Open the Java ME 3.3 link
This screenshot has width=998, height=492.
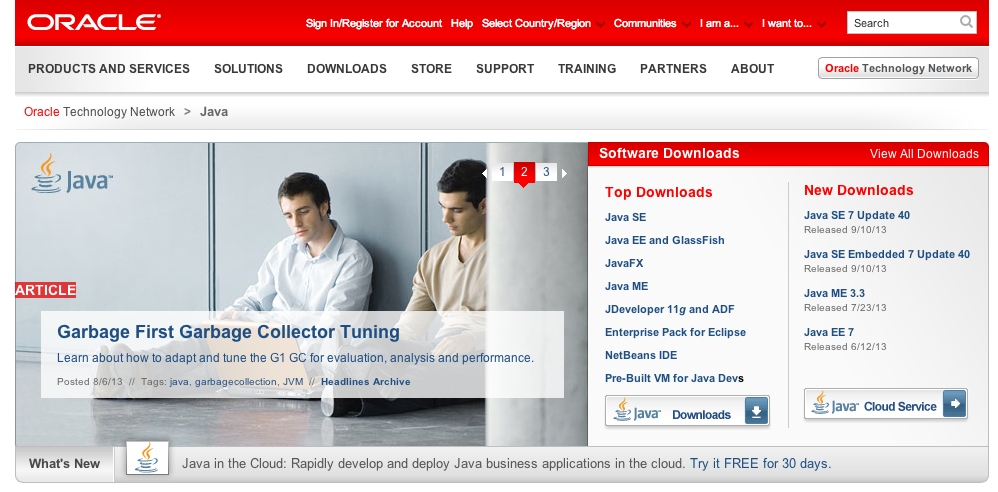coord(834,293)
